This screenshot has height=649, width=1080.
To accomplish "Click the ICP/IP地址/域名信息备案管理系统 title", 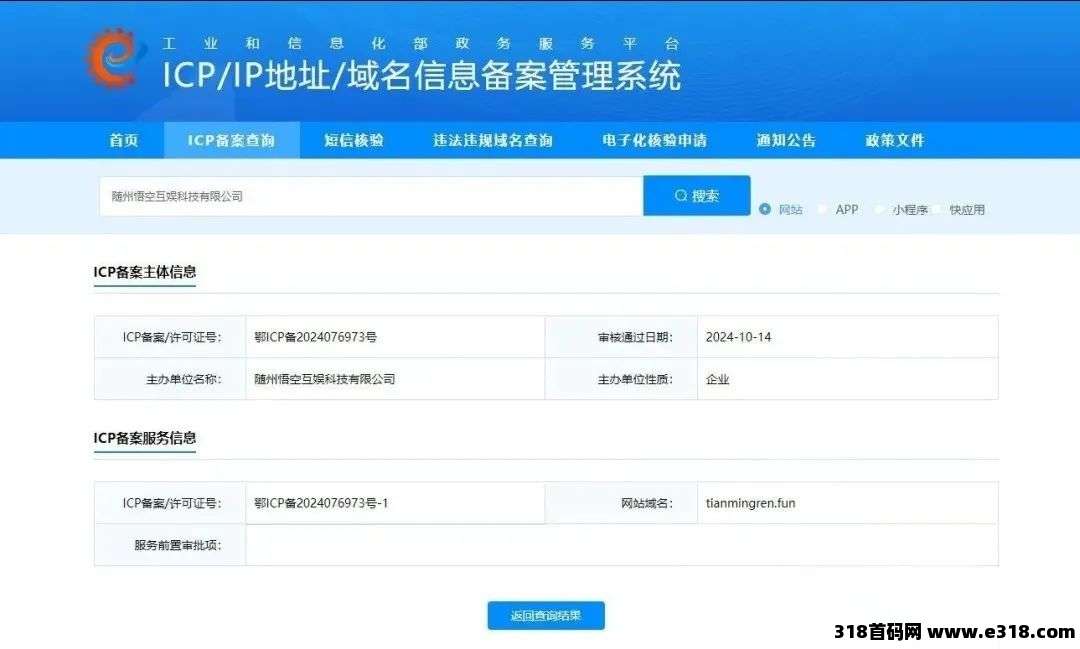I will click(422, 75).
